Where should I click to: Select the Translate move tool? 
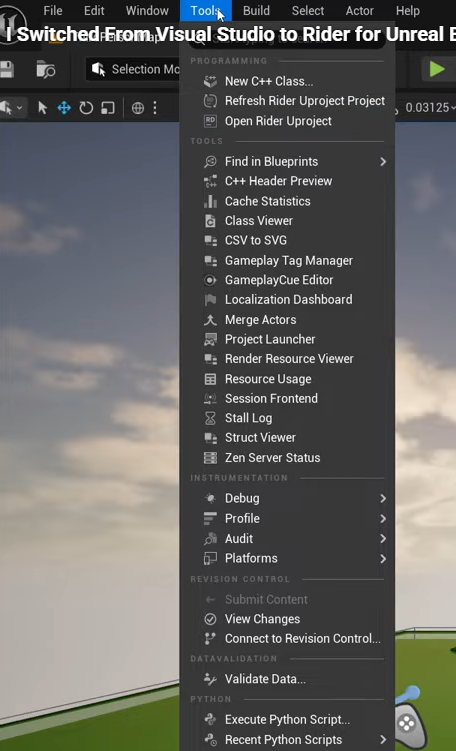point(64,108)
